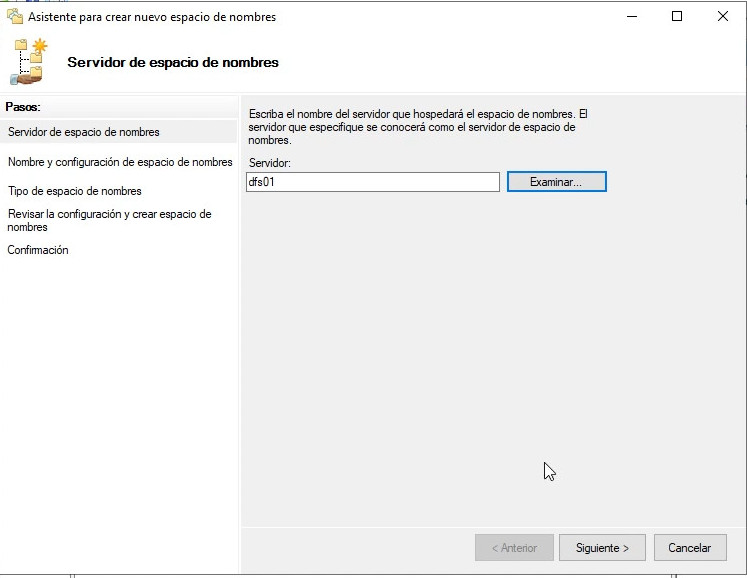Select the 'Servidor de espacio de nombres' step
Screen dimensions: 747x578
pyautogui.click(x=83, y=132)
